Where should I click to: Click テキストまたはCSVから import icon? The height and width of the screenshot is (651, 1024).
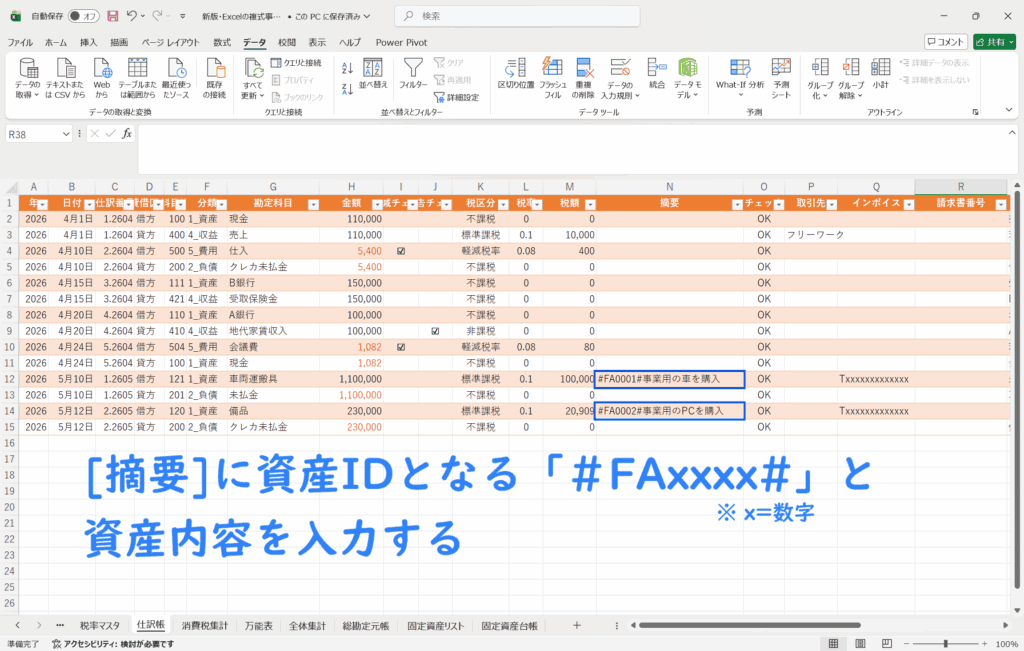pos(66,68)
